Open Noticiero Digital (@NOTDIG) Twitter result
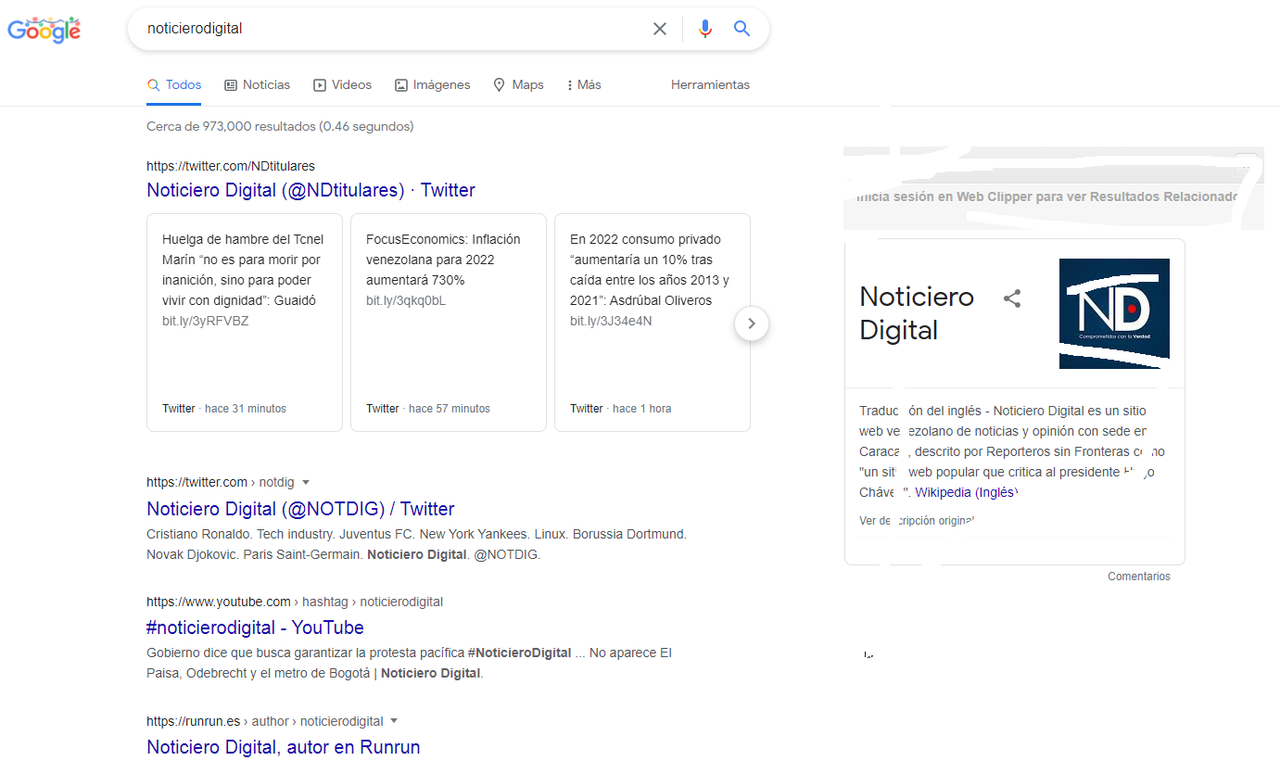Viewport: 1280px width, 761px height. point(301,509)
